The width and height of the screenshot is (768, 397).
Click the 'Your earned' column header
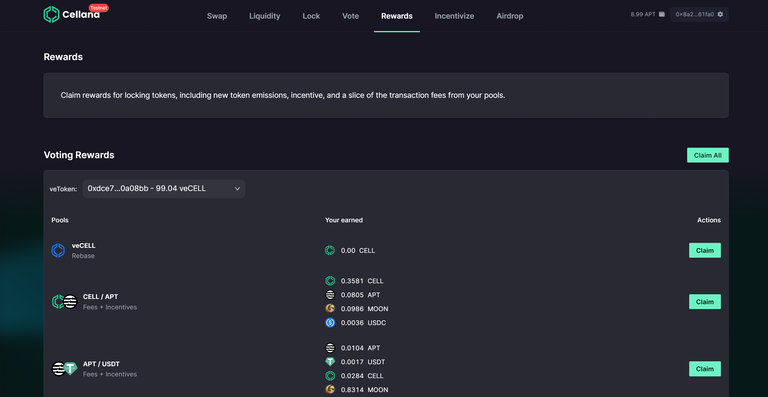point(344,220)
